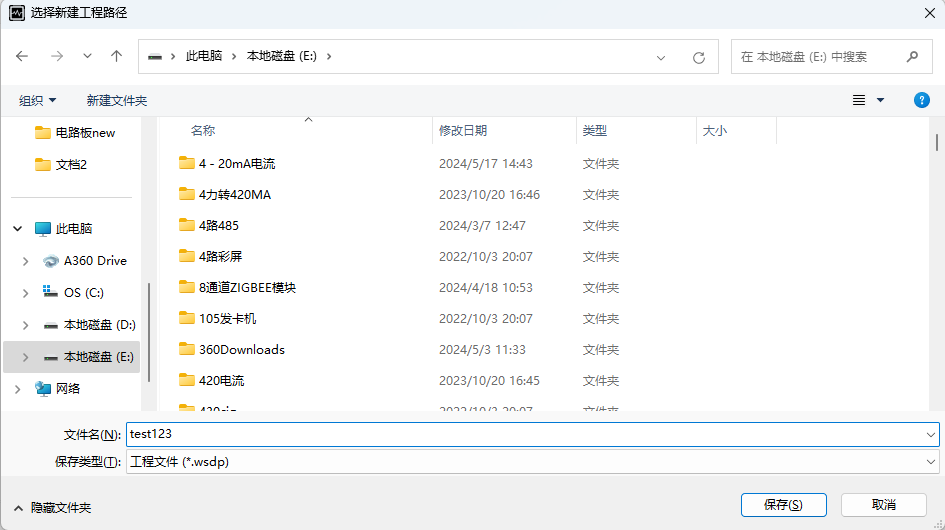Click the navigation pane scrollbar

pyautogui.click(x=148, y=332)
